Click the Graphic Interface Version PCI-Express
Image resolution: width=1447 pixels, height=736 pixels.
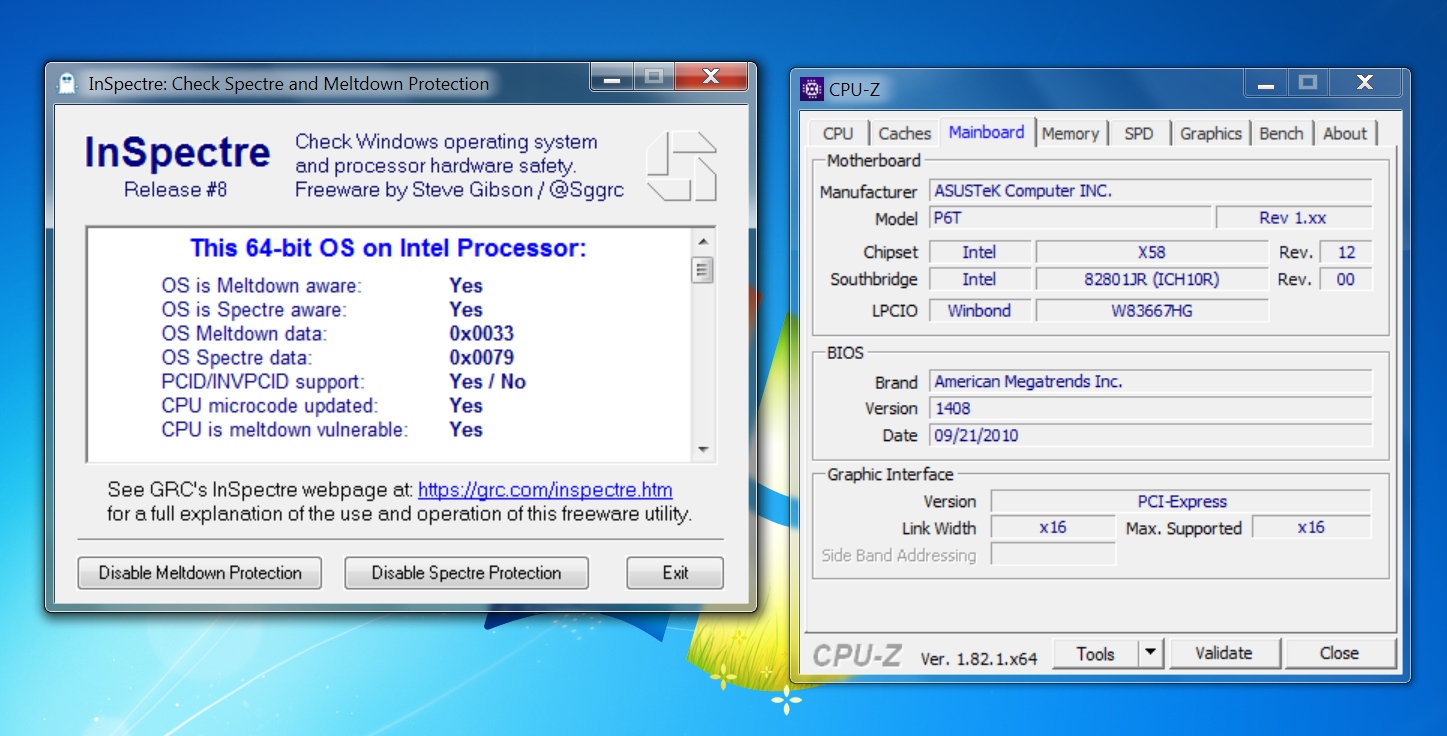(1181, 502)
